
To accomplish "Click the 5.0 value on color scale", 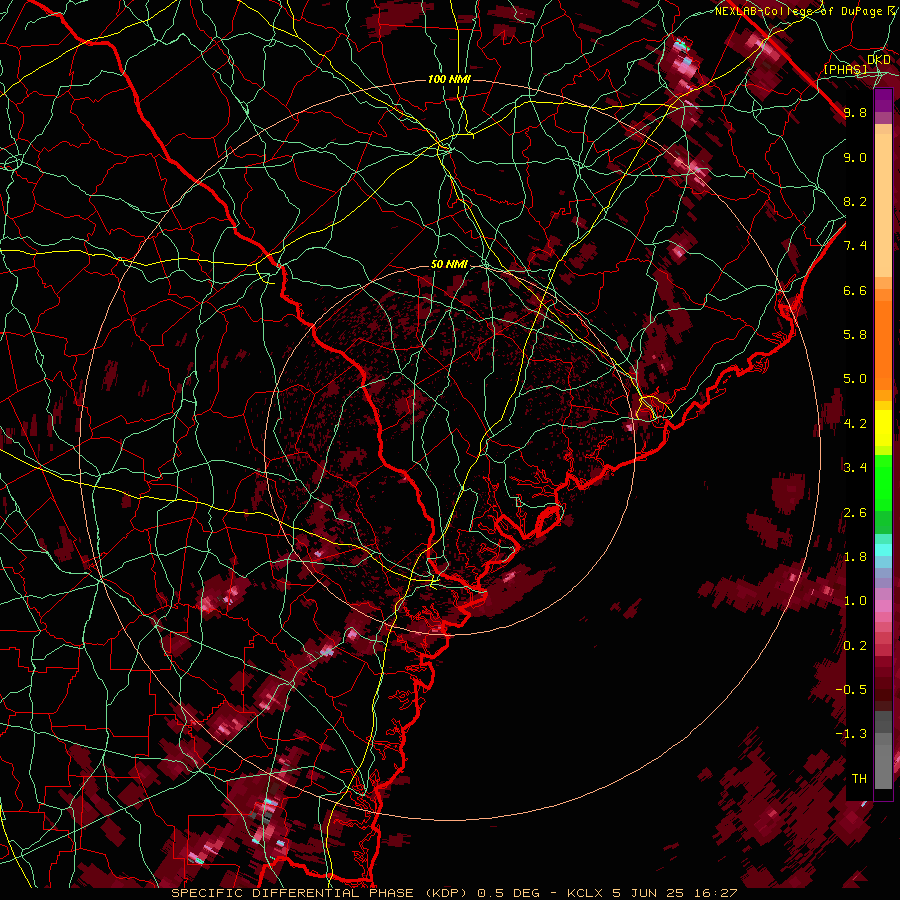I will 855,379.
